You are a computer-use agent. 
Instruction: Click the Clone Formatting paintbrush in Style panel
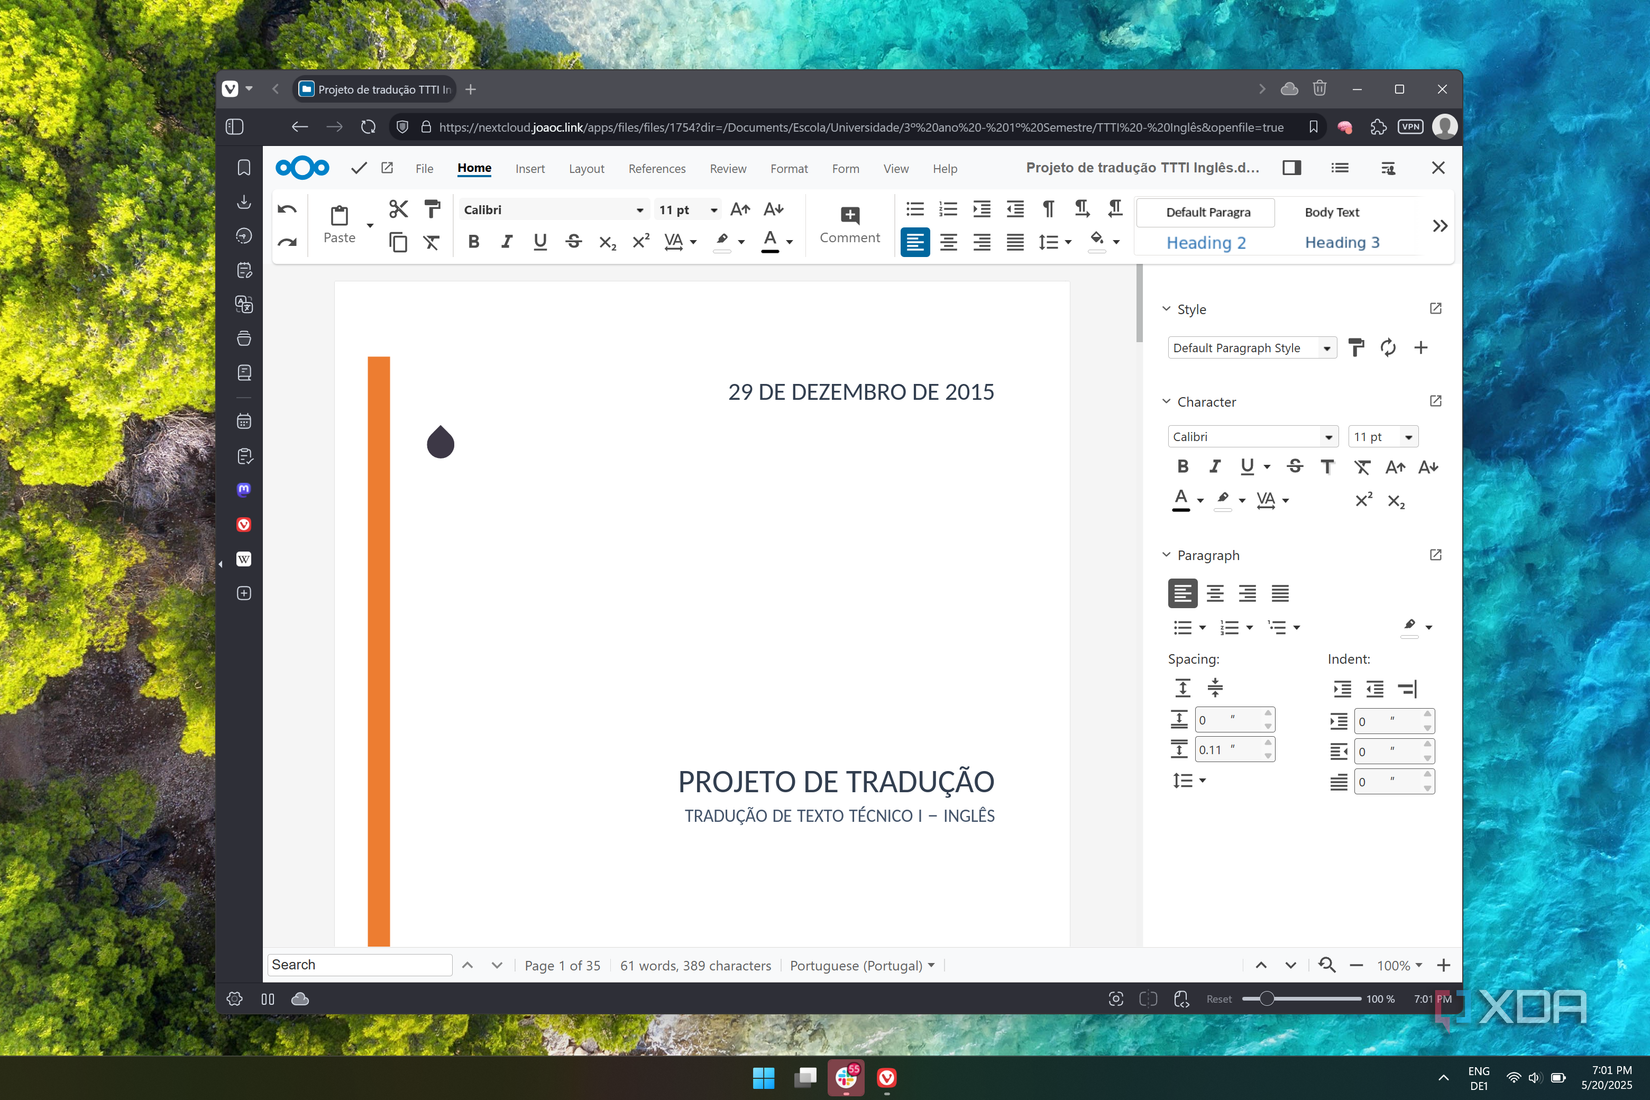[1356, 347]
